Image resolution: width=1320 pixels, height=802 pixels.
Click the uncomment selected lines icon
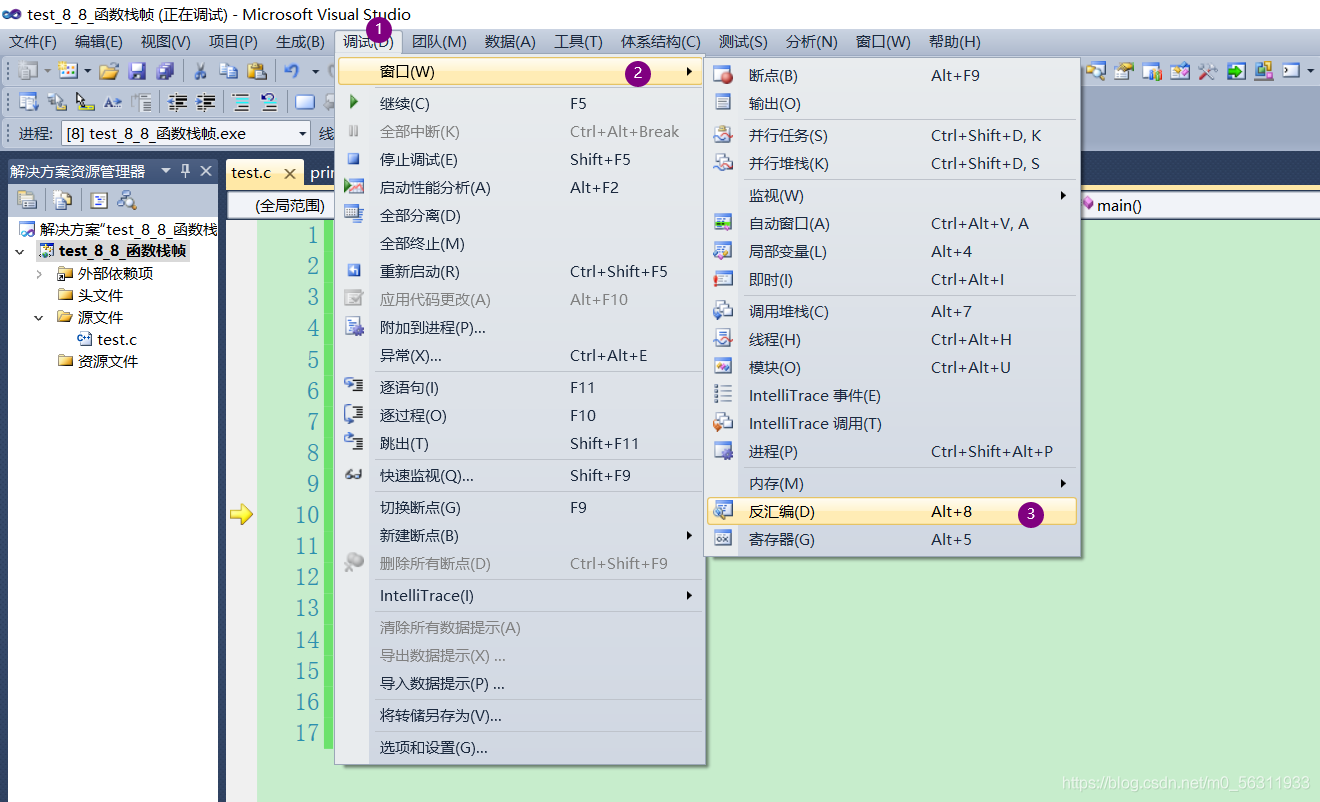click(x=269, y=102)
